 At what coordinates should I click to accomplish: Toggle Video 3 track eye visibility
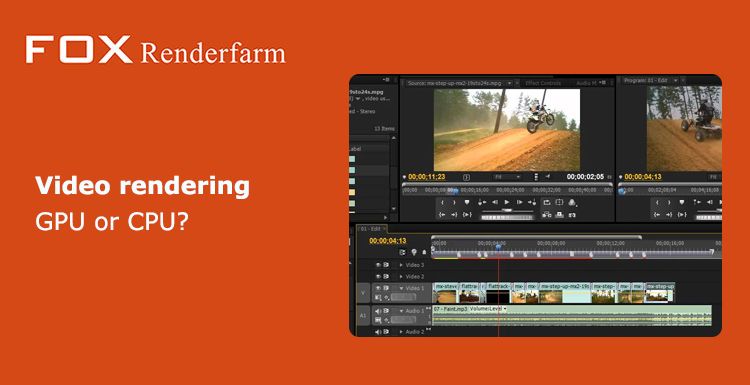click(x=378, y=264)
